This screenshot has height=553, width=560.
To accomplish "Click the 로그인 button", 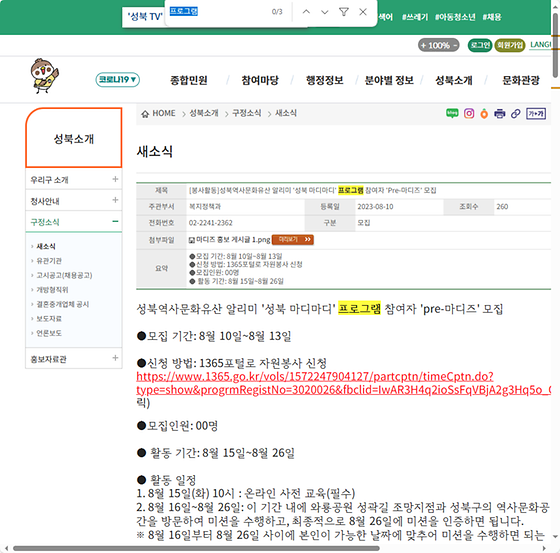I will click(480, 45).
